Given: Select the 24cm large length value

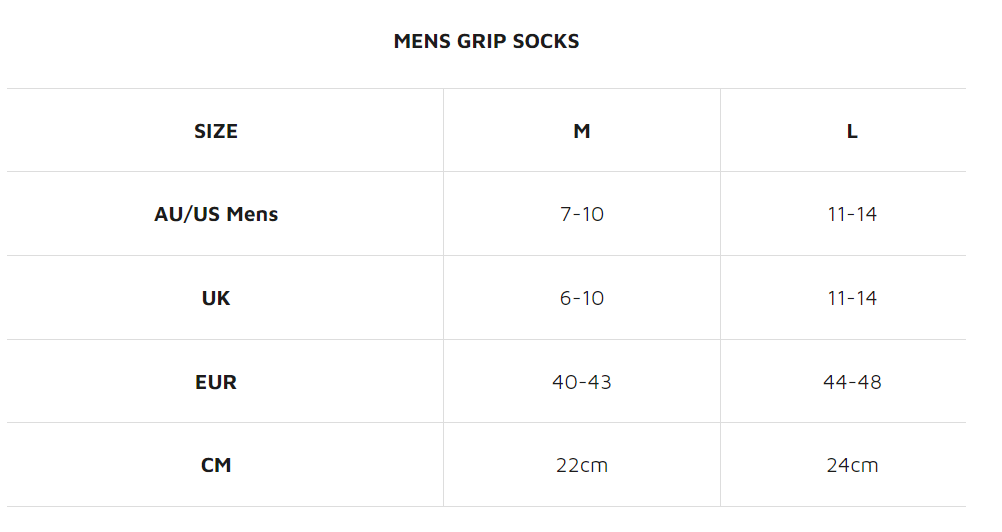Looking at the screenshot, I should pos(852,465).
